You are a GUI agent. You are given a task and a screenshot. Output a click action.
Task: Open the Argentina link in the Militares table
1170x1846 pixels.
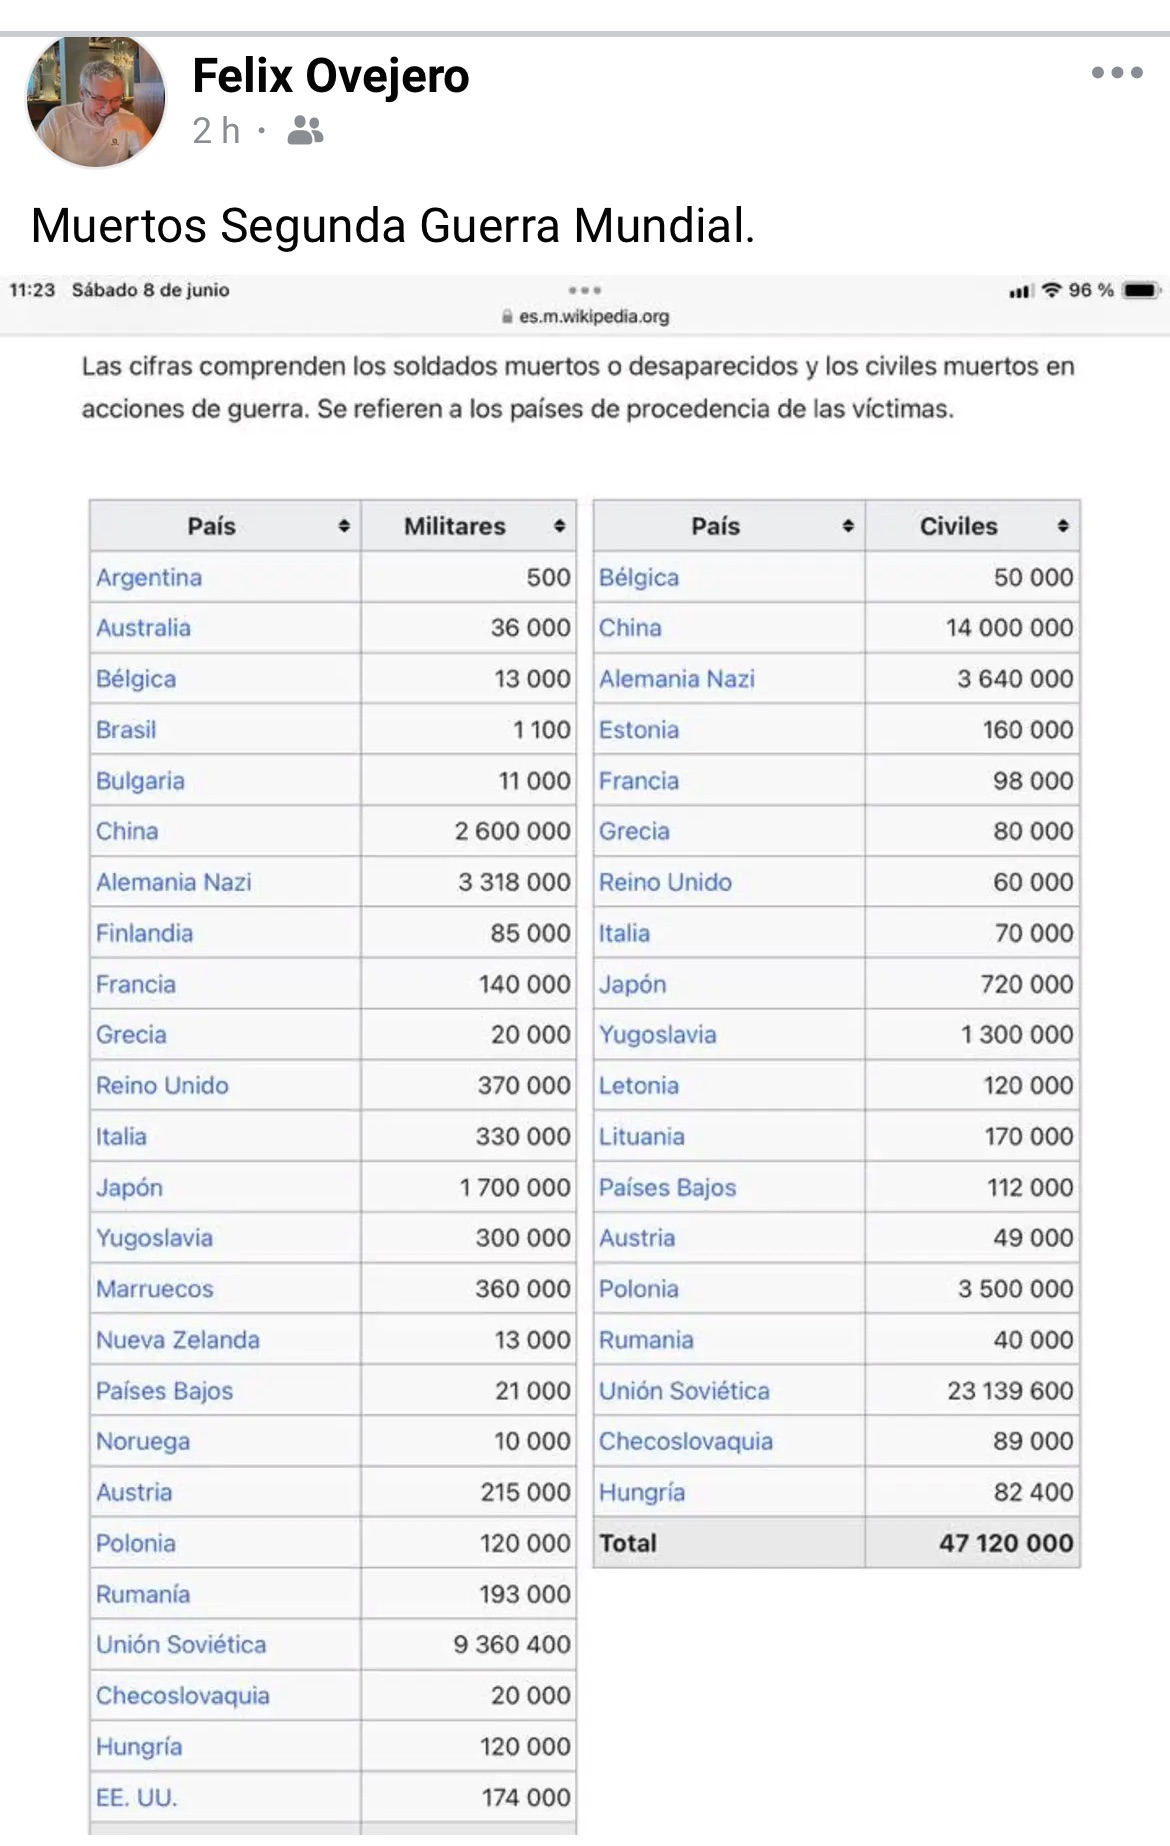[x=149, y=577]
